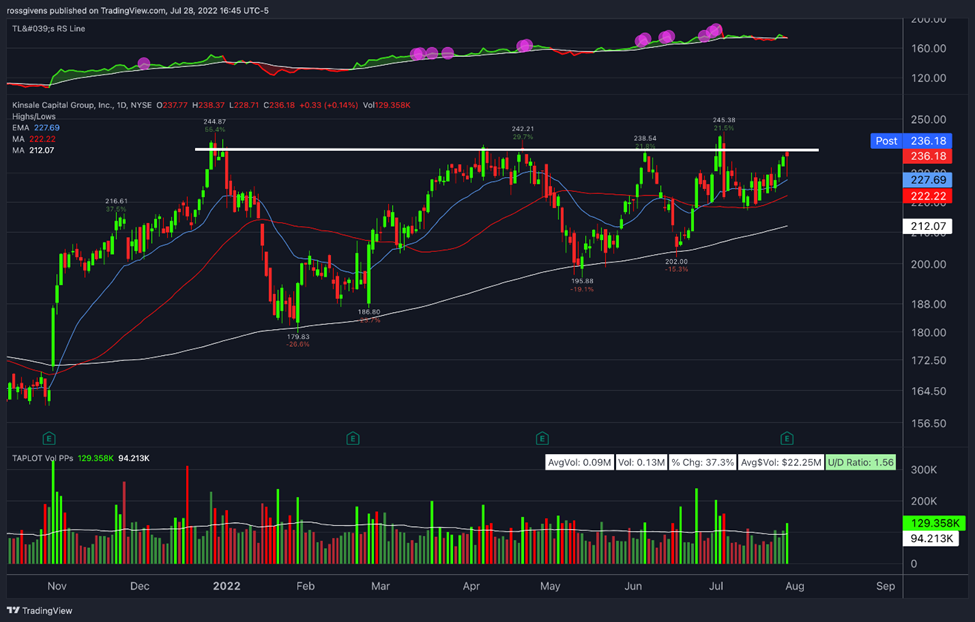Click the Apr label on the time axis
The height and width of the screenshot is (622, 975).
tap(471, 586)
